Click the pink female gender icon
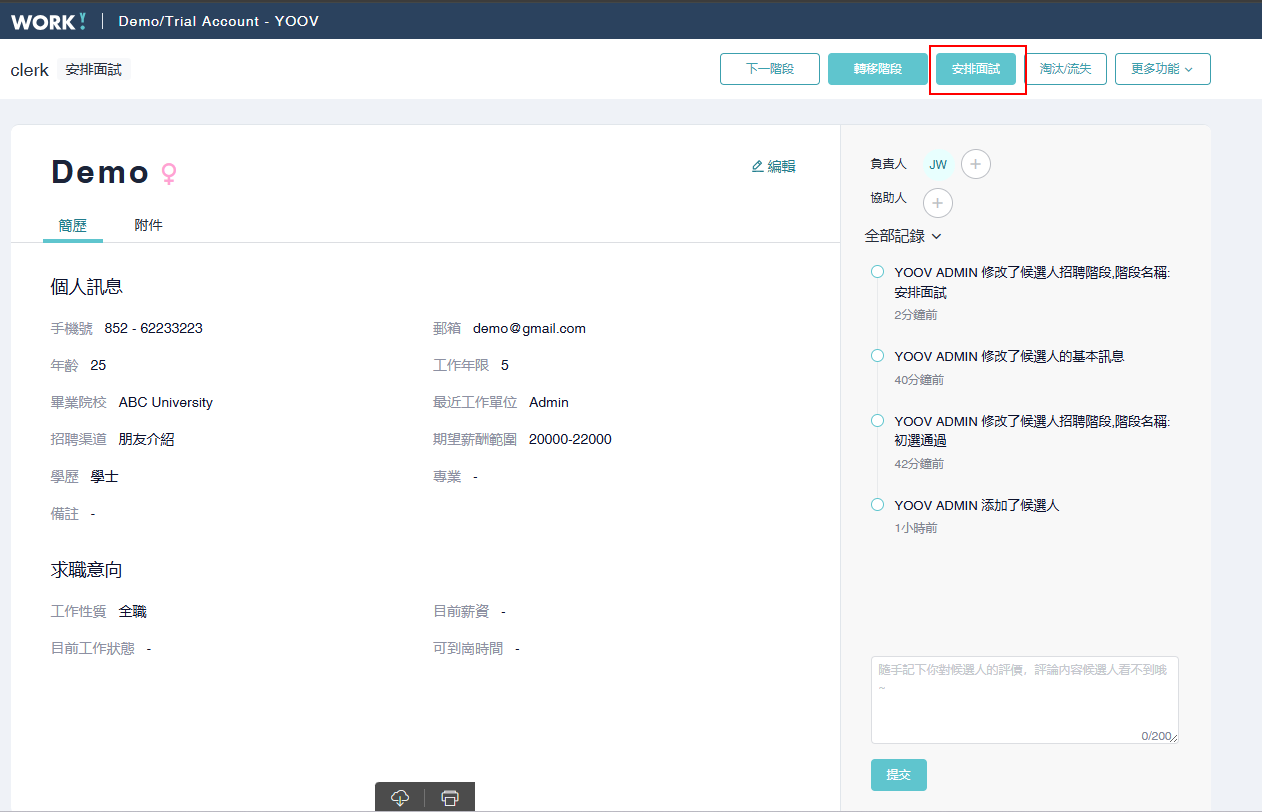 [169, 174]
